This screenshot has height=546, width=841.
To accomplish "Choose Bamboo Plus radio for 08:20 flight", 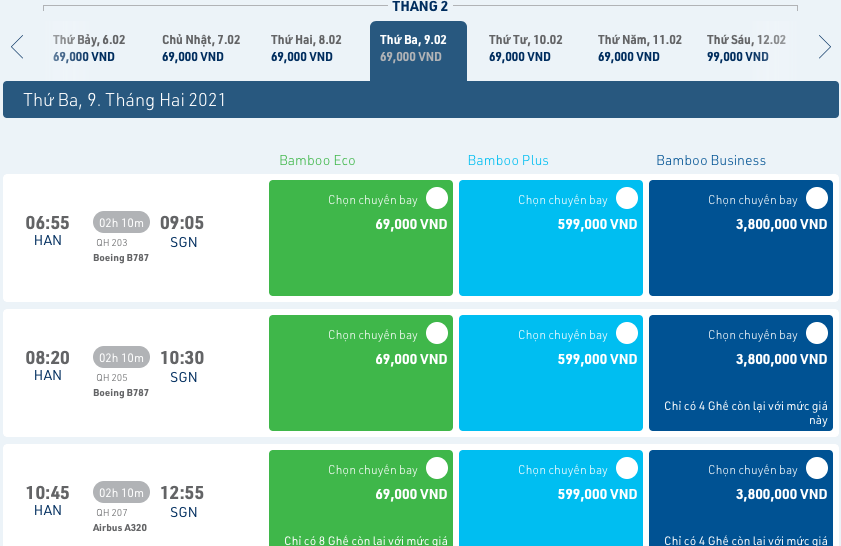I will coord(626,333).
